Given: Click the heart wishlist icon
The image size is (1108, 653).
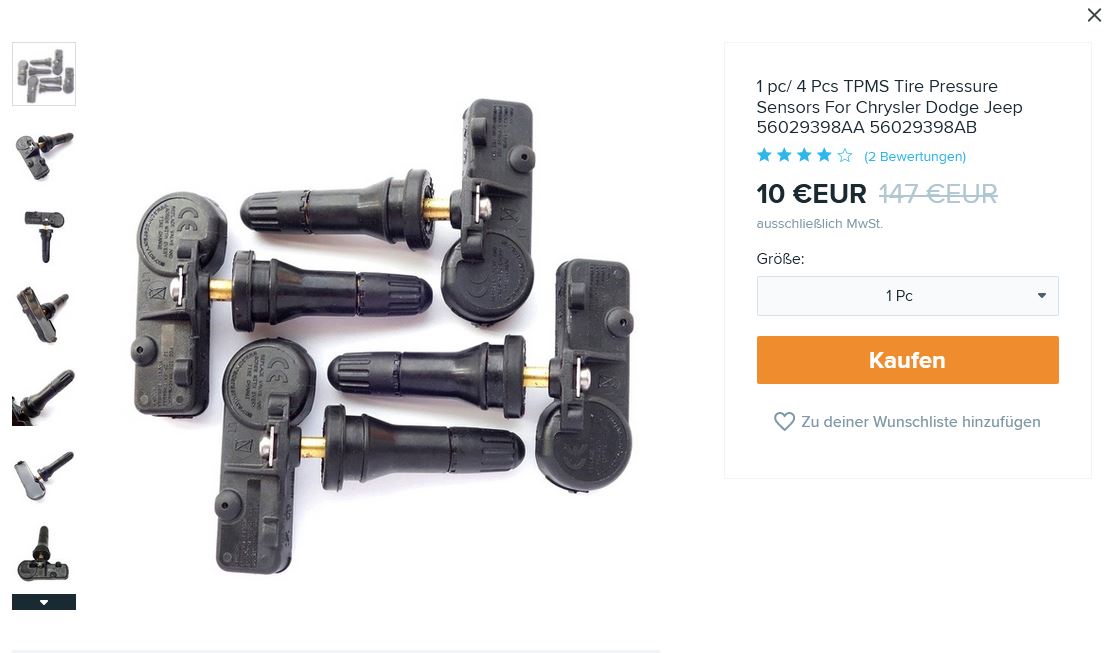Looking at the screenshot, I should (784, 422).
